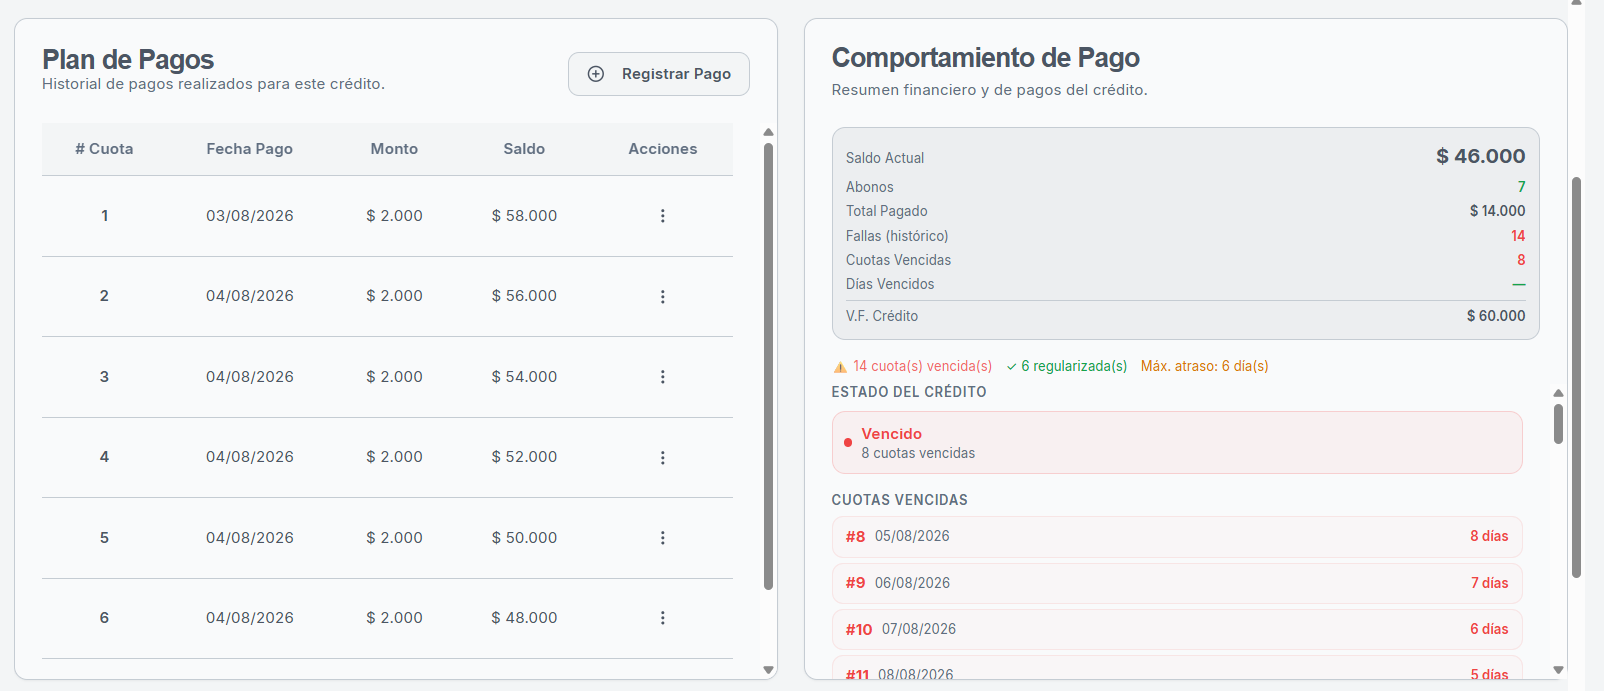Click the Comportamiento panel outer scrollbar thumb
The image size is (1604, 691).
pos(1577,378)
